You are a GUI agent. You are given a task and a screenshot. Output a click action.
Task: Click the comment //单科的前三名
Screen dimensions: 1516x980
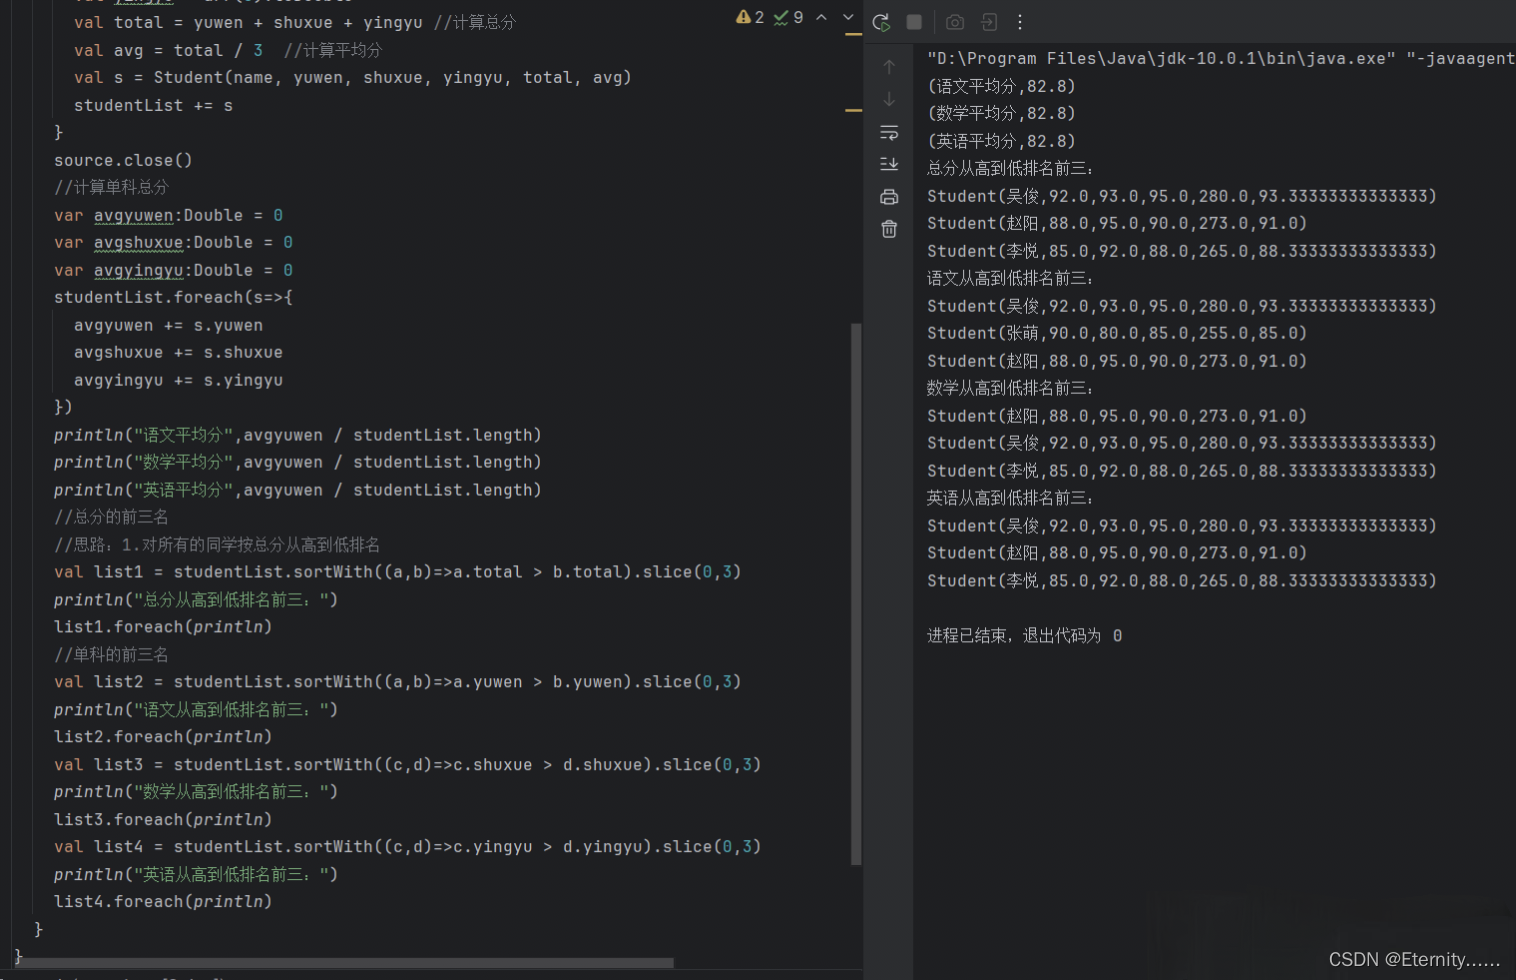[x=111, y=655]
